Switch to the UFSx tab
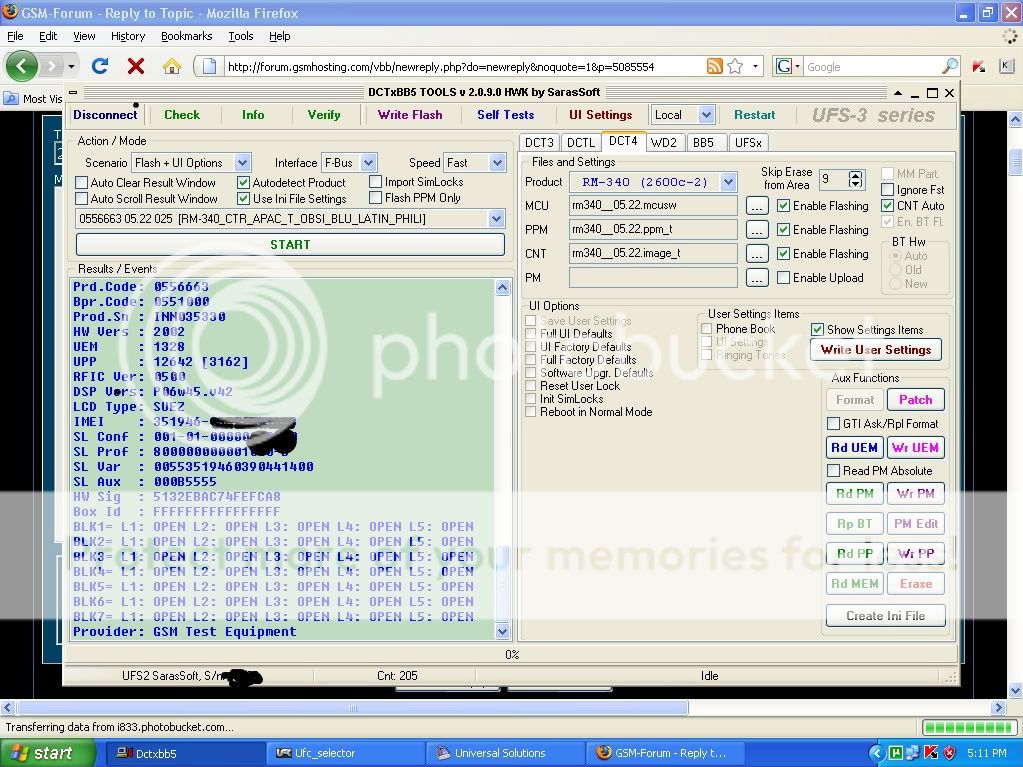The width and height of the screenshot is (1023, 767). tap(748, 143)
